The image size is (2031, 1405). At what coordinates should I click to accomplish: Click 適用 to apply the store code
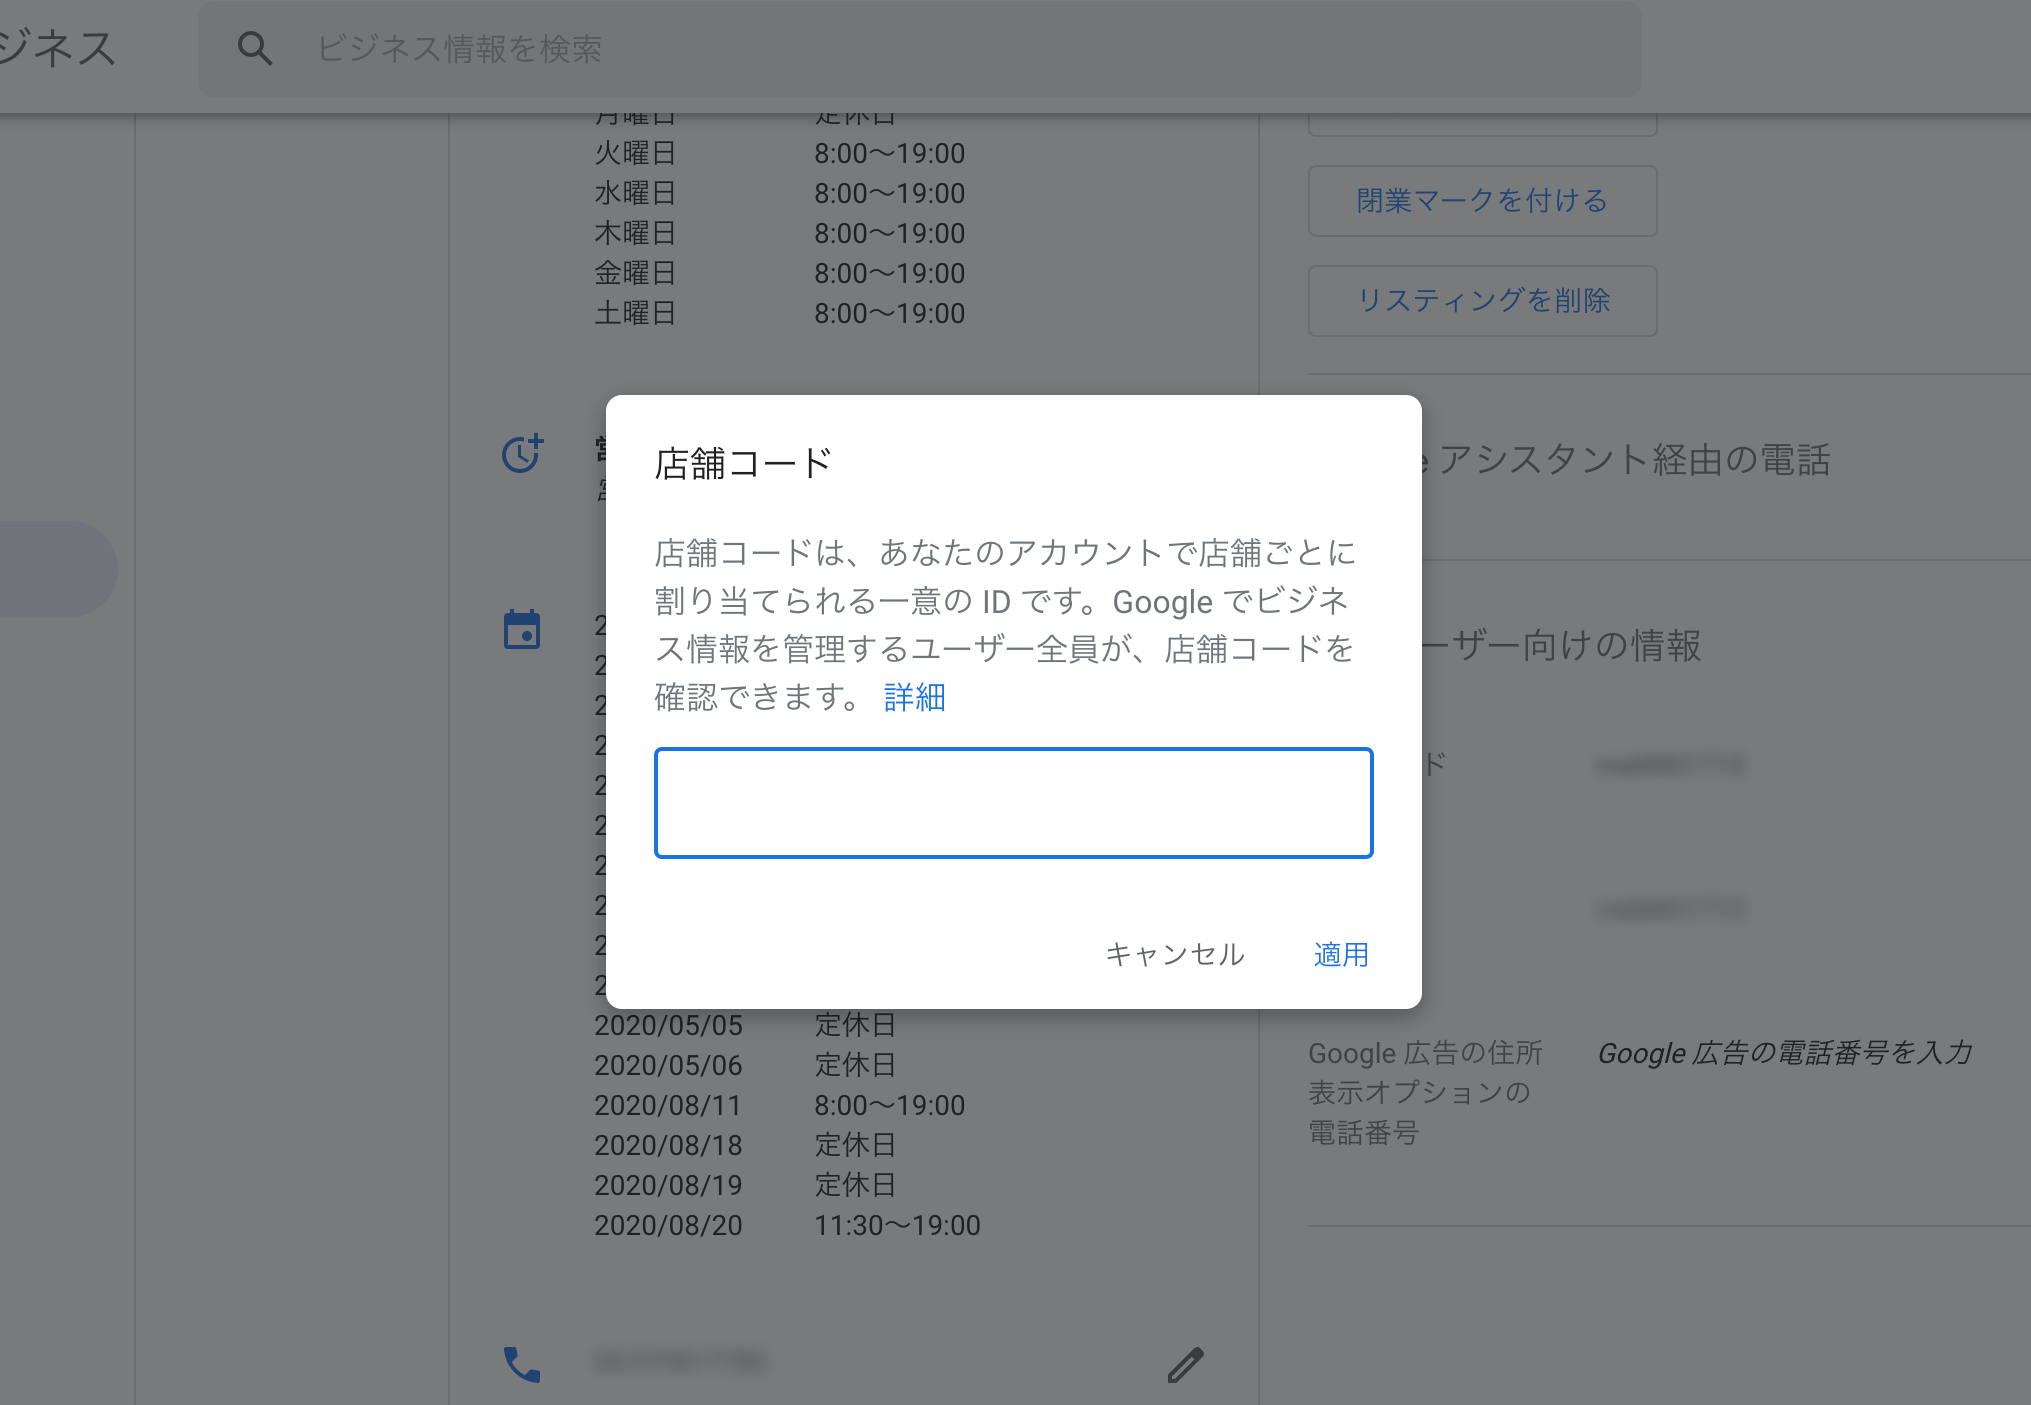[x=1338, y=953]
